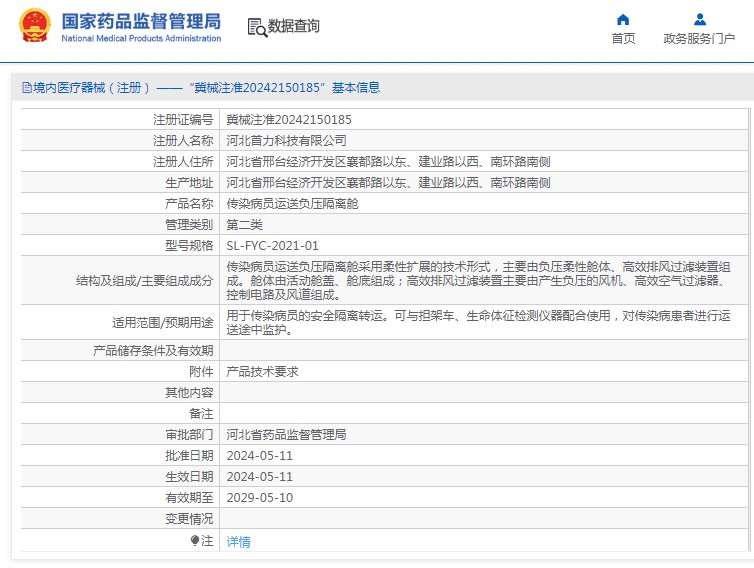Click 生效日期 value 2024-05-11

(260, 477)
